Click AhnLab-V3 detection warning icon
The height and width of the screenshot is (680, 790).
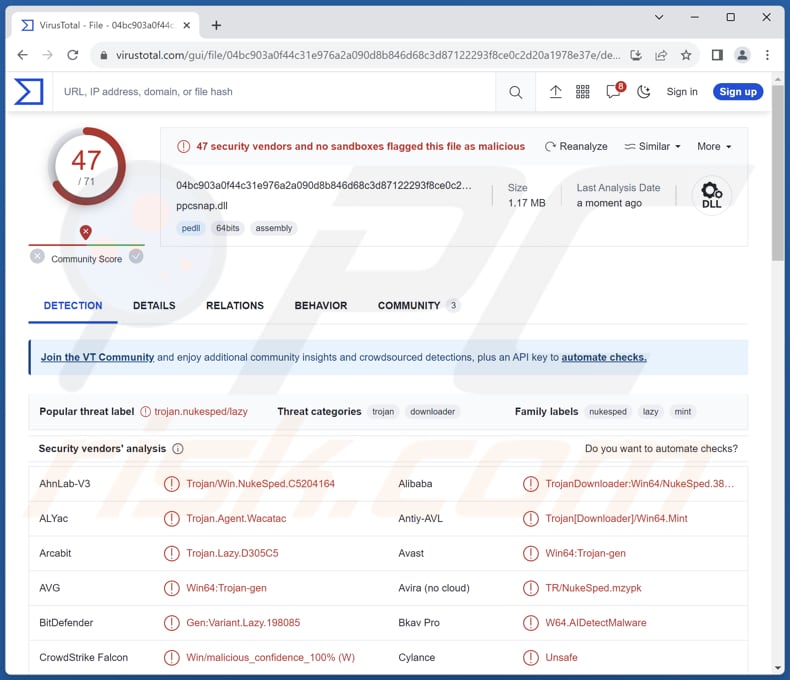point(172,484)
